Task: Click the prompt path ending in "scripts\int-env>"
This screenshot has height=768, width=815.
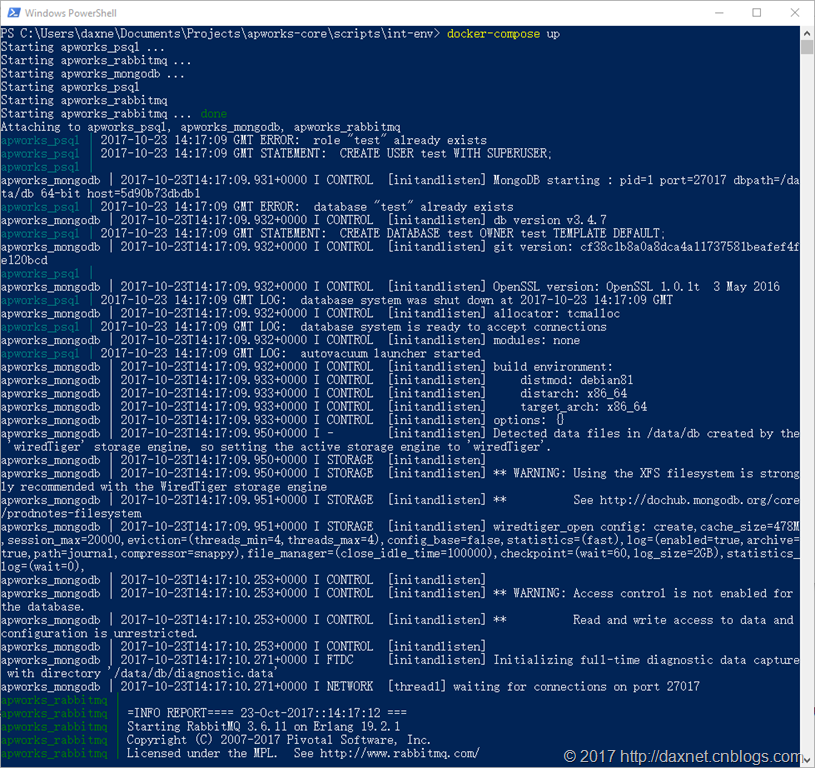Action: pos(220,34)
